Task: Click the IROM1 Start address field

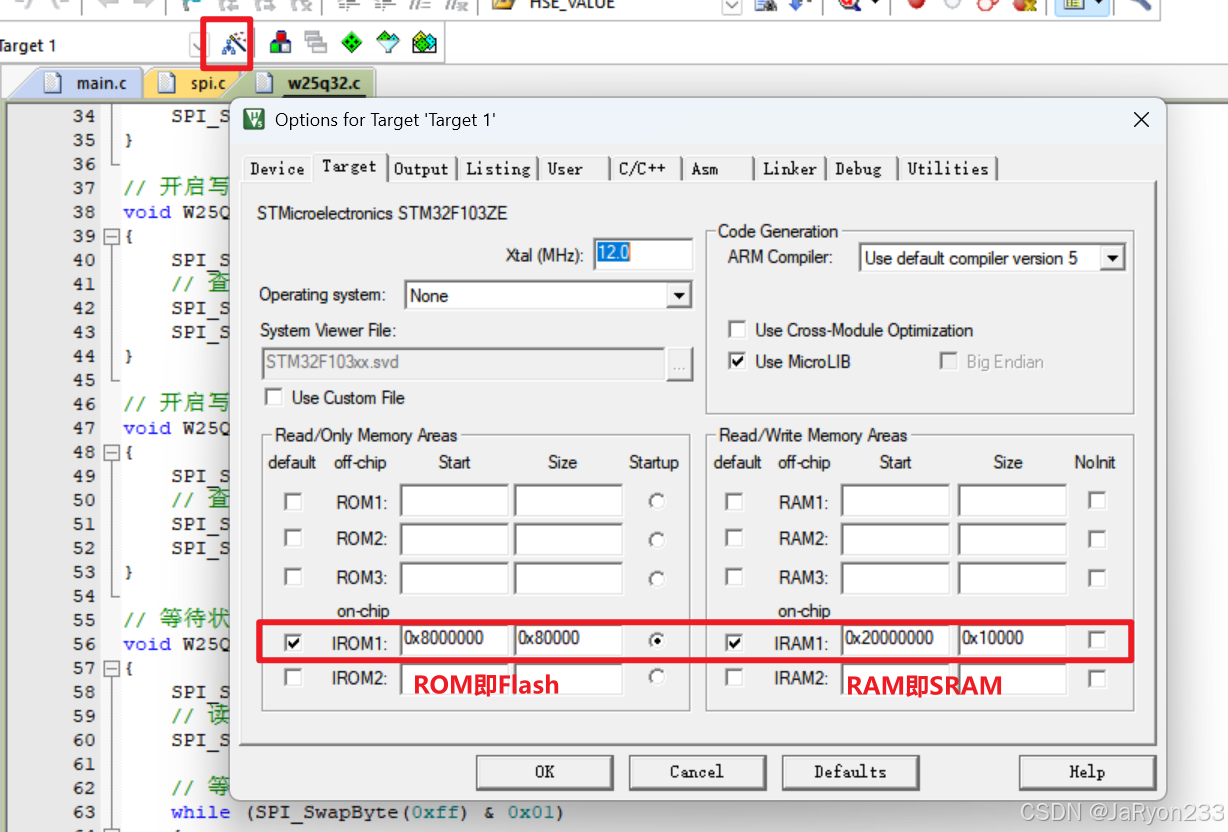Action: click(x=454, y=641)
